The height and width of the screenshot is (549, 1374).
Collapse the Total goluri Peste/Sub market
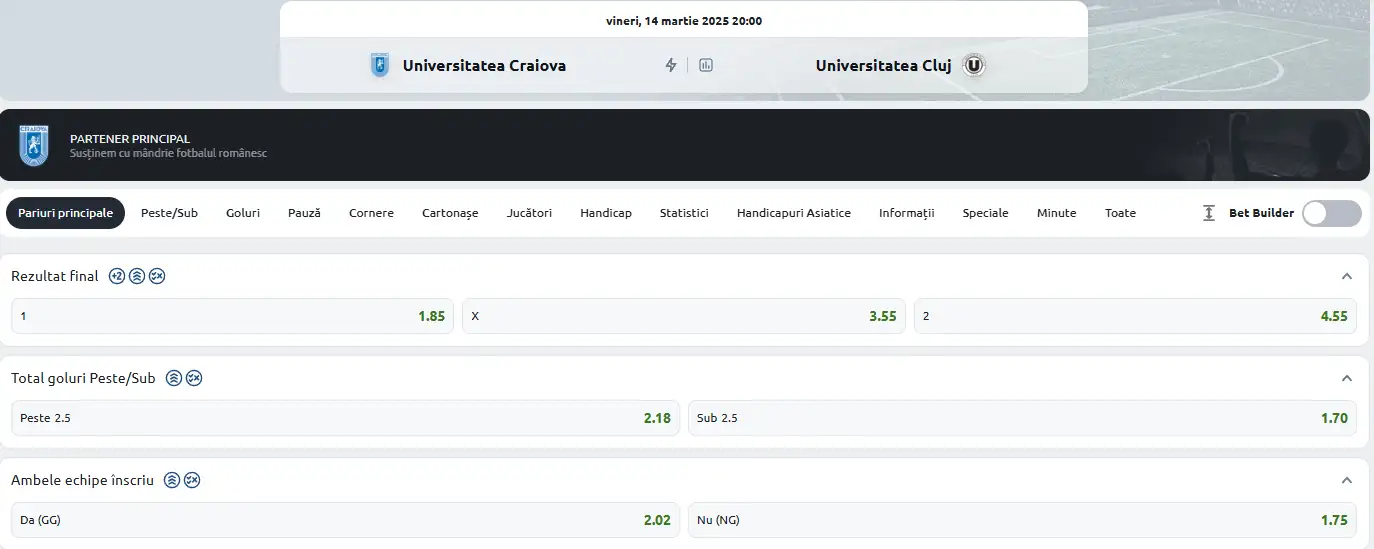[x=1347, y=378]
